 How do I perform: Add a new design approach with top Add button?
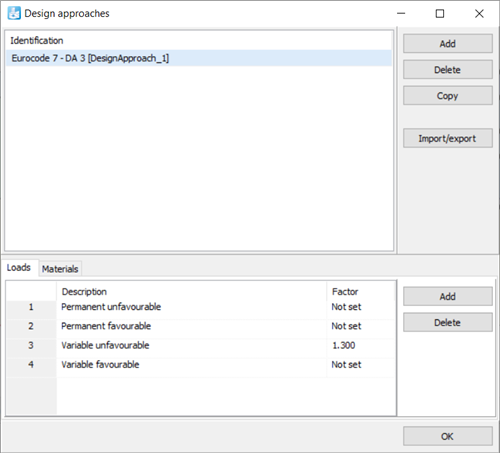(x=448, y=44)
